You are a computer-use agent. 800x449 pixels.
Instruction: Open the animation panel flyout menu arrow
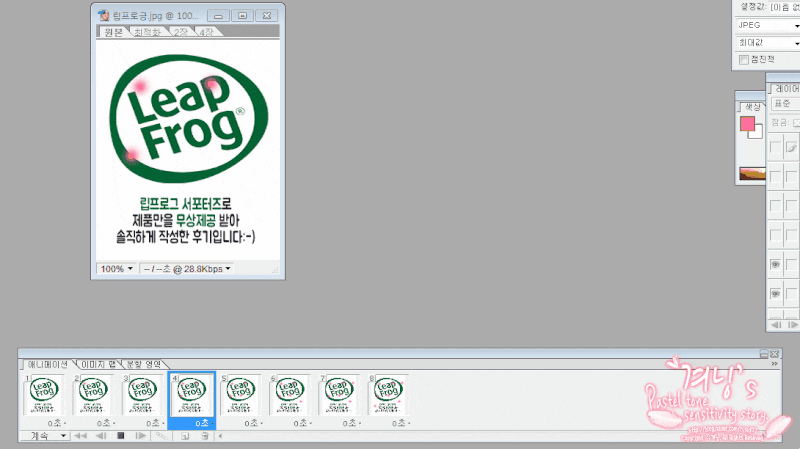(x=774, y=364)
